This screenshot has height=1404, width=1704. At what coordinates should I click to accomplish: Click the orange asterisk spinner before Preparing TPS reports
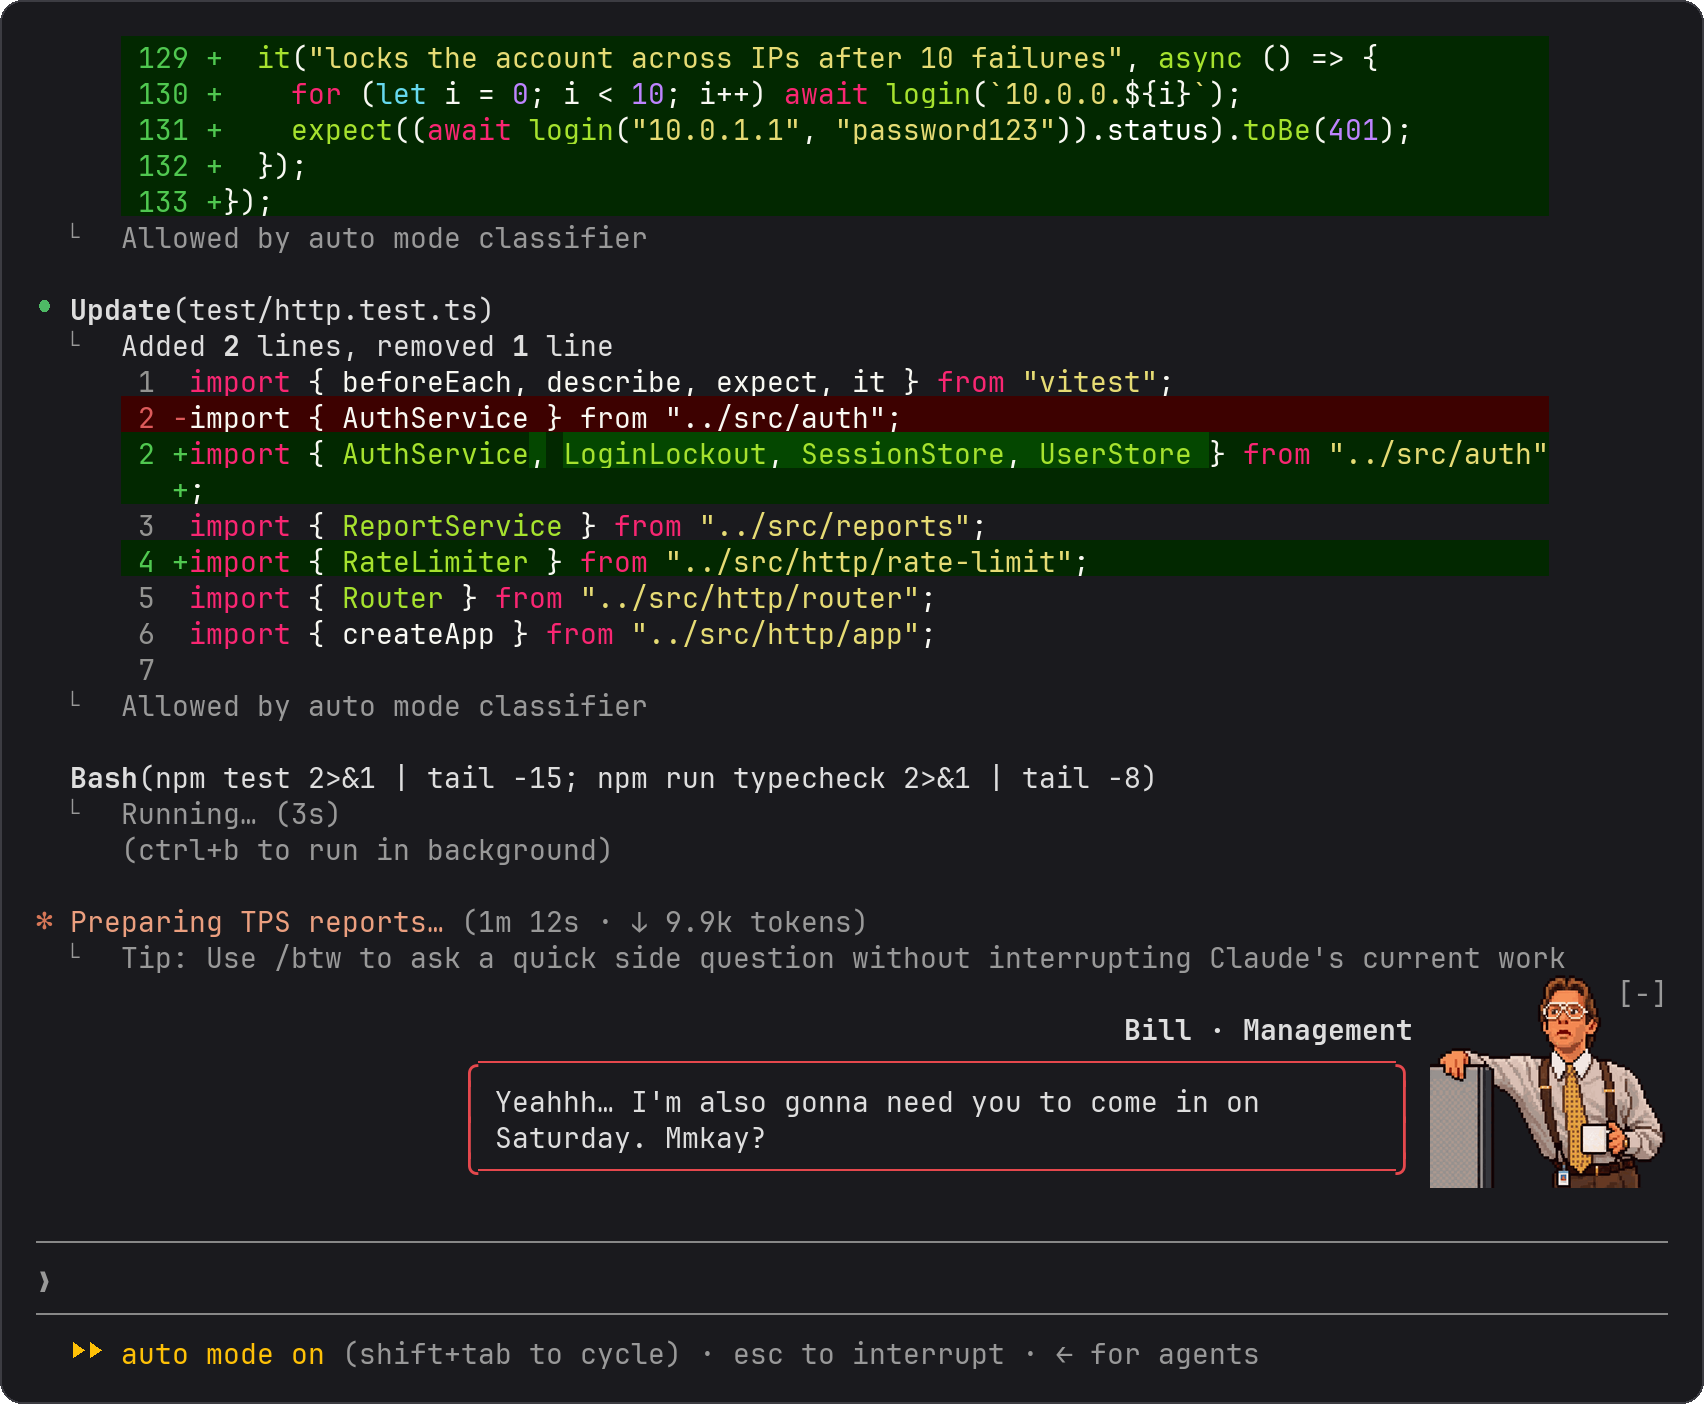[45, 922]
